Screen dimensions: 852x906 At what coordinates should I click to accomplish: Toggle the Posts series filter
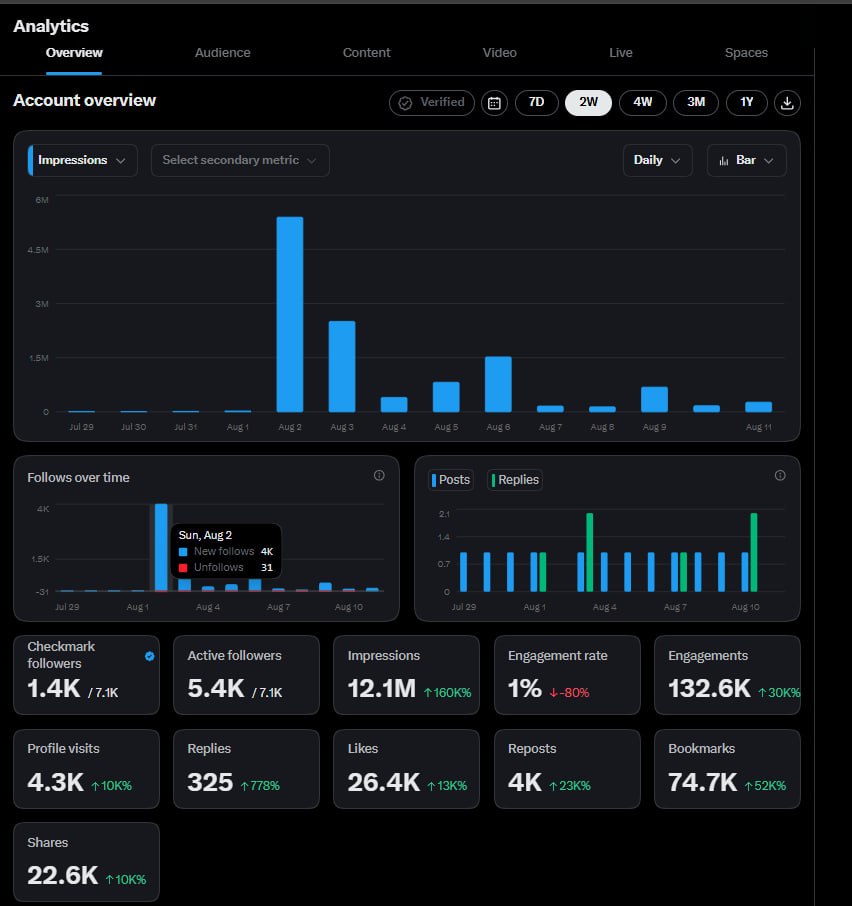451,480
